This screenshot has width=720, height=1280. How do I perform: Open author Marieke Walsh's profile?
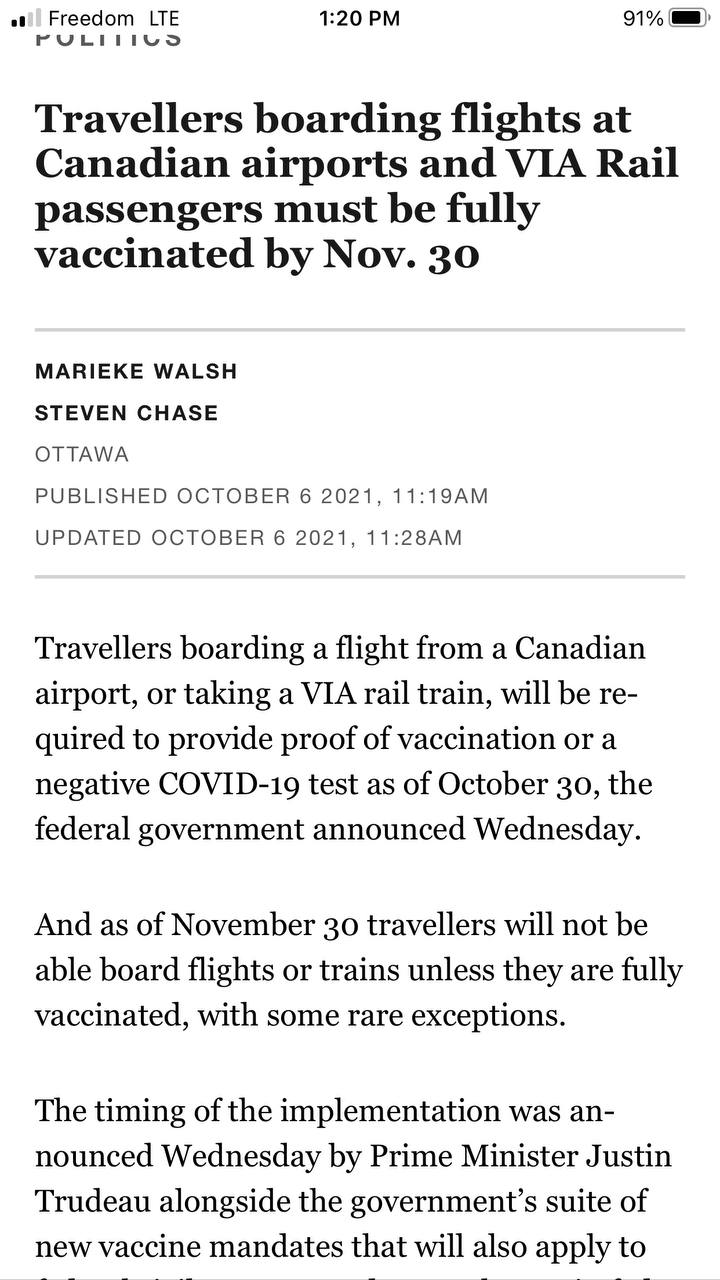click(136, 371)
